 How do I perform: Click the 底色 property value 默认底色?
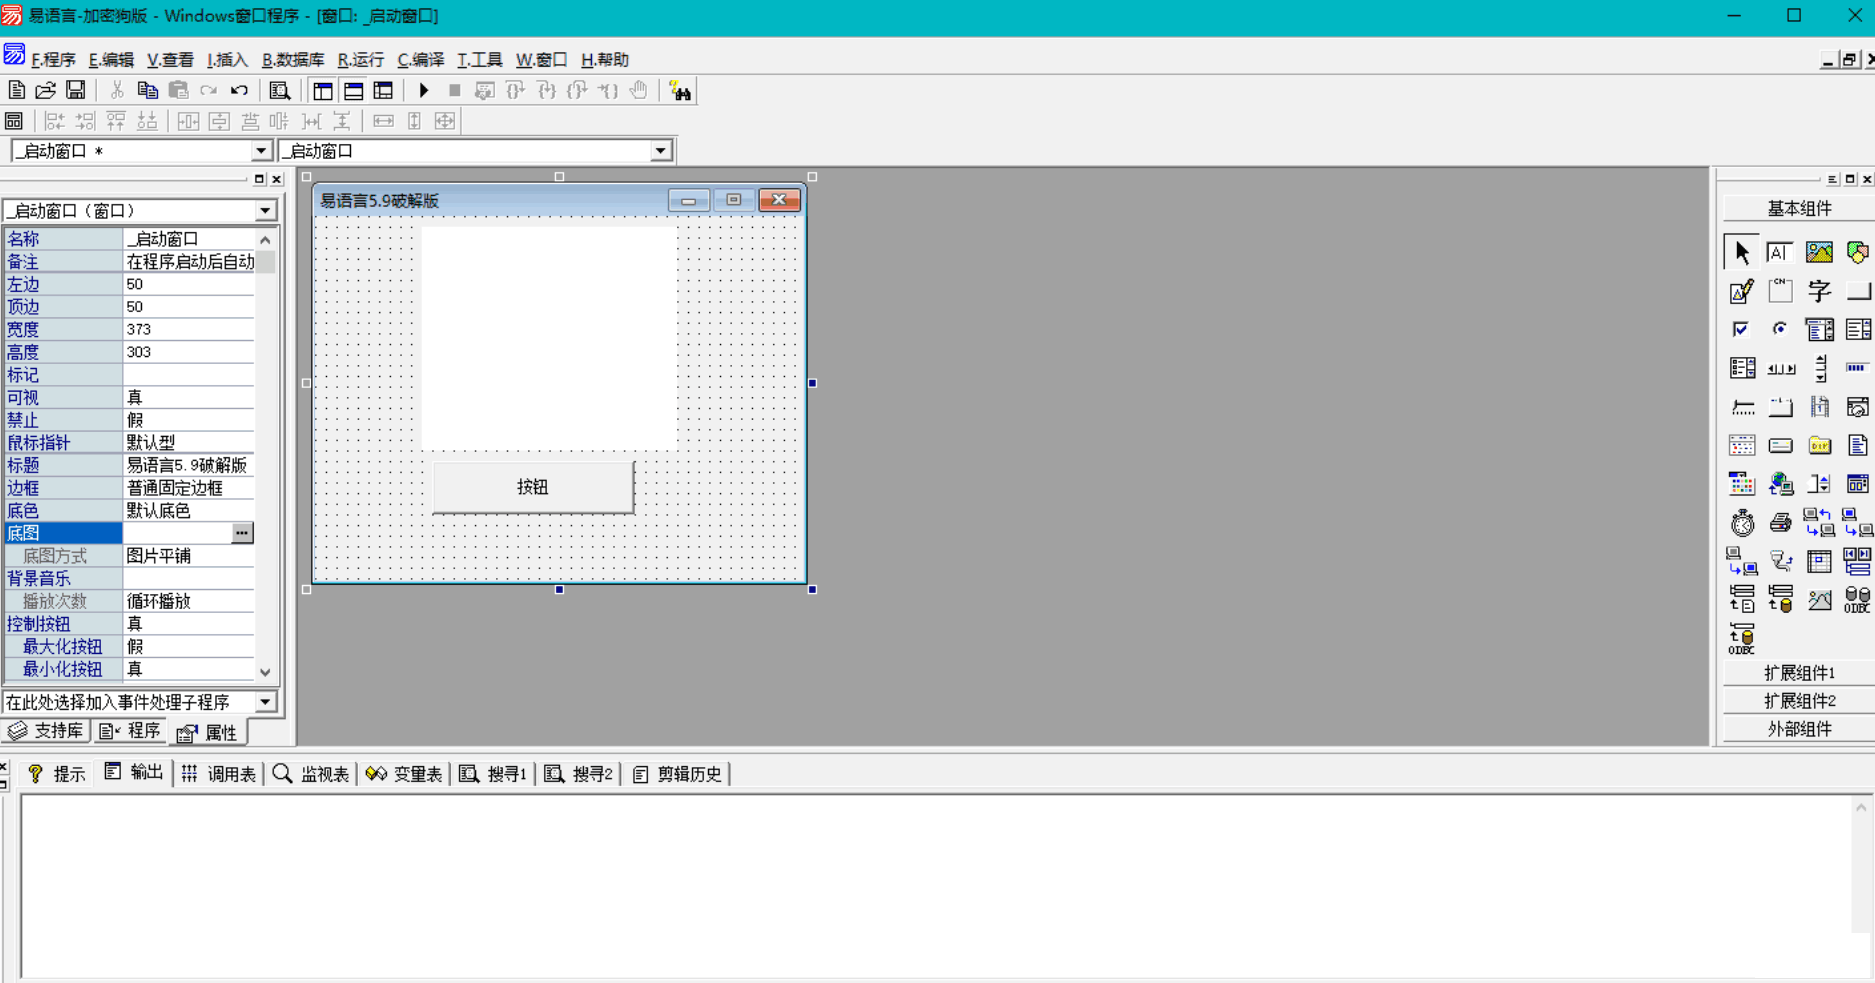[188, 511]
